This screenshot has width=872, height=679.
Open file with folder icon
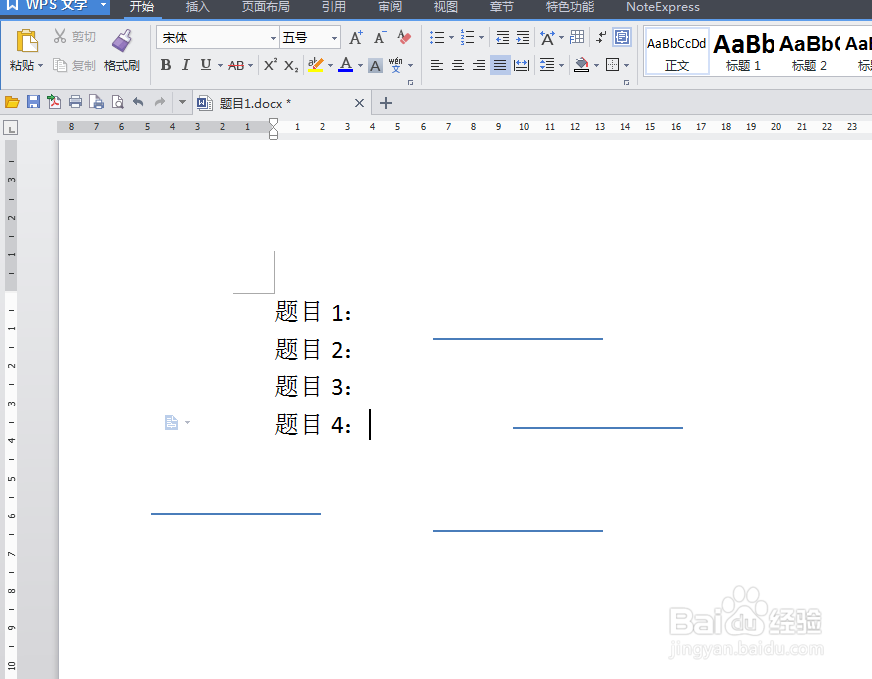coord(12,102)
